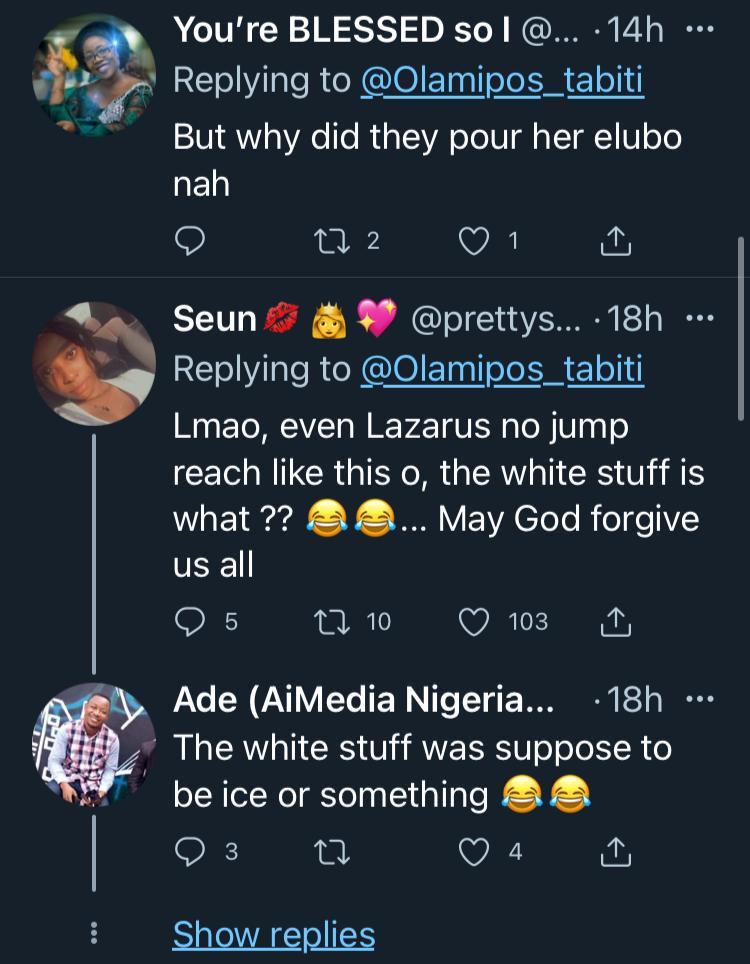Like Ade's white stuff tweet
750x964 pixels.
476,852
